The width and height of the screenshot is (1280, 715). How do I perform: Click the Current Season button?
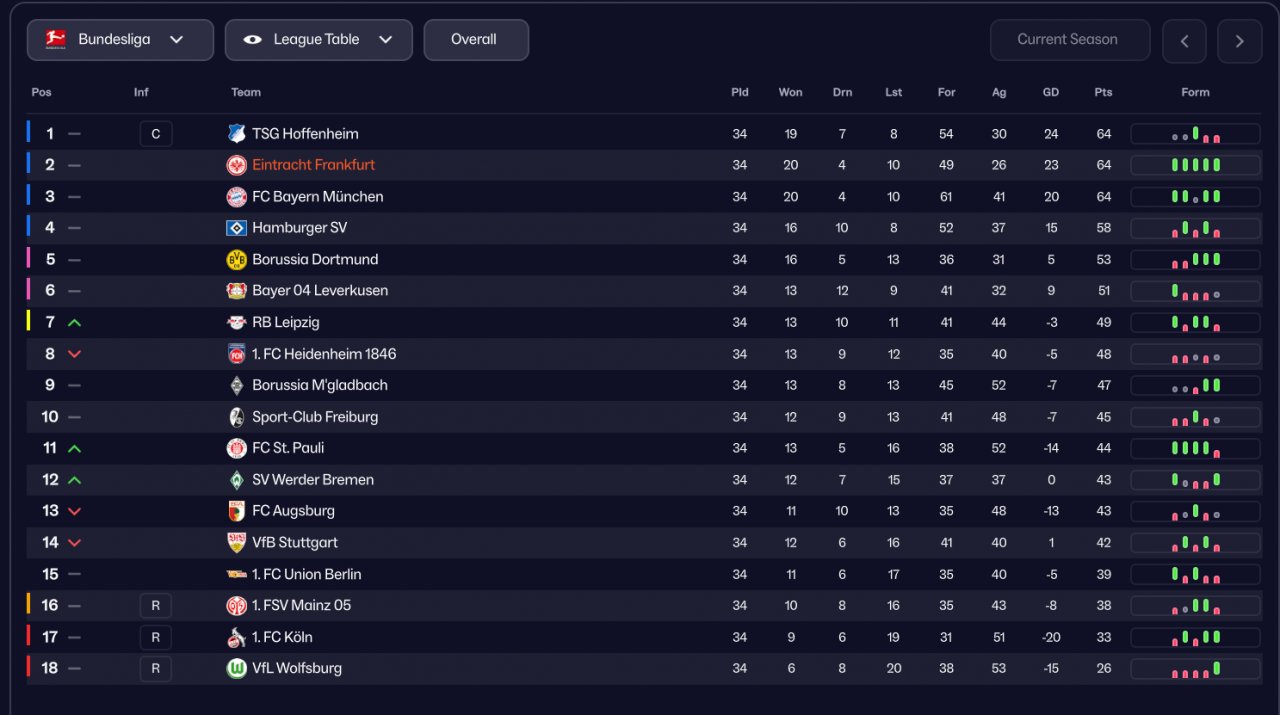[x=1068, y=40]
